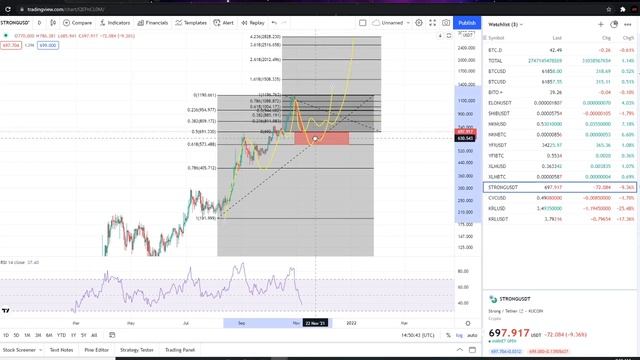Toggle auto scale
Image resolution: width=640 pixels, height=360 pixels.
[472, 335]
